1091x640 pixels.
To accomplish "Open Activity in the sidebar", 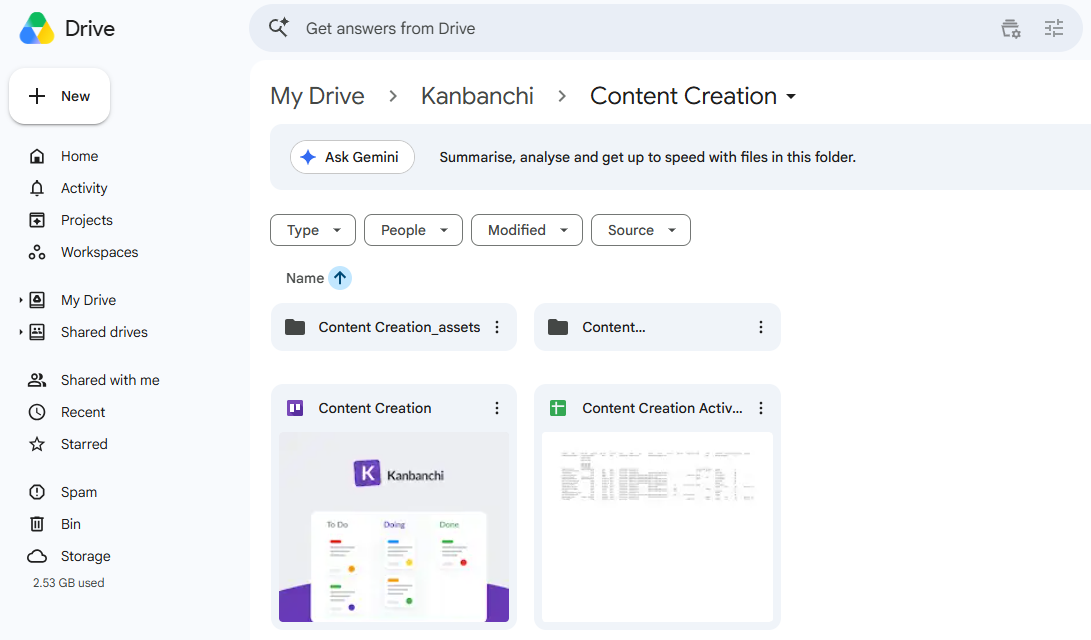I will (x=84, y=188).
